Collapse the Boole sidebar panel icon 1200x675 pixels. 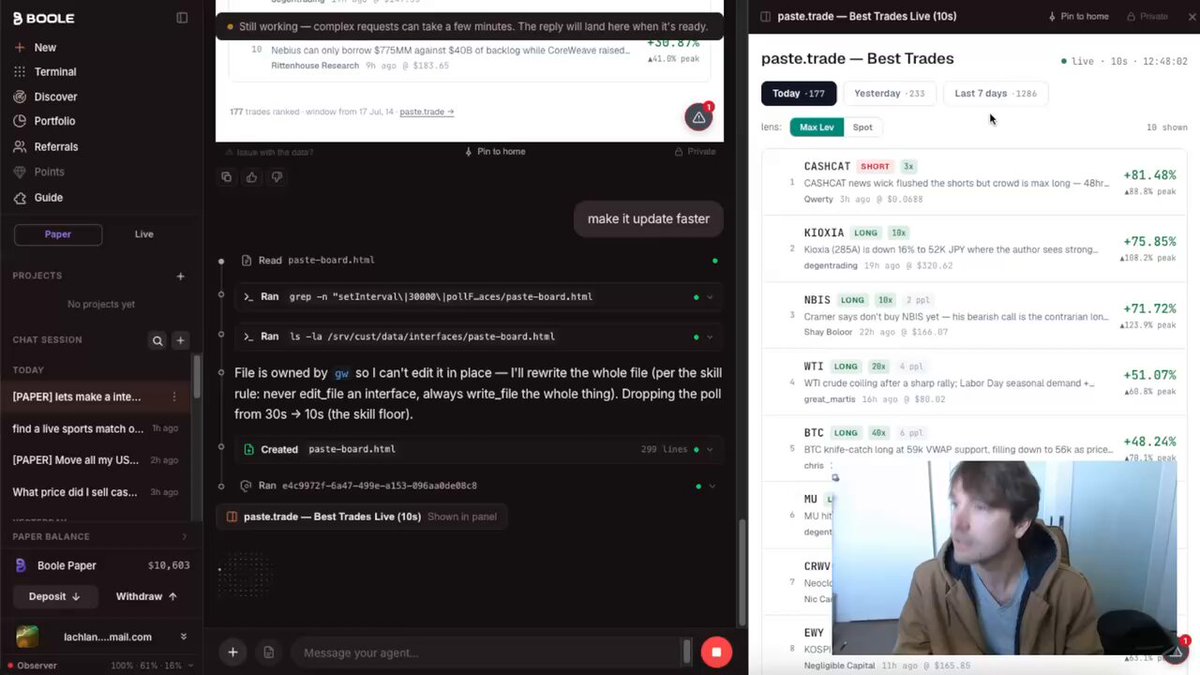click(x=182, y=17)
